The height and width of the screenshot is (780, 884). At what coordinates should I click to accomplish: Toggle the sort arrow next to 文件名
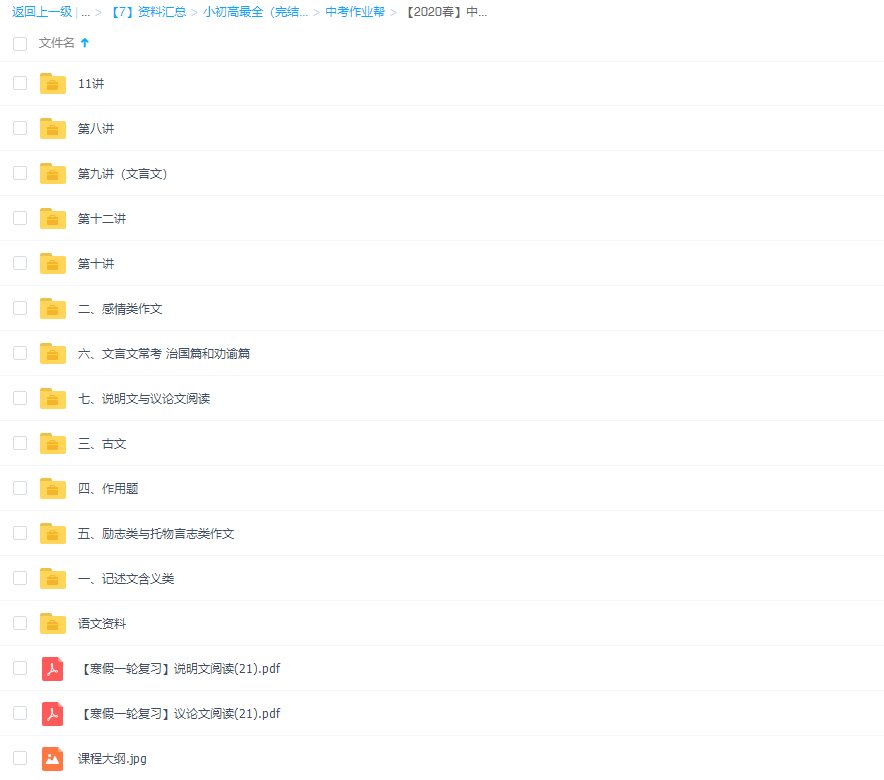[x=84, y=43]
